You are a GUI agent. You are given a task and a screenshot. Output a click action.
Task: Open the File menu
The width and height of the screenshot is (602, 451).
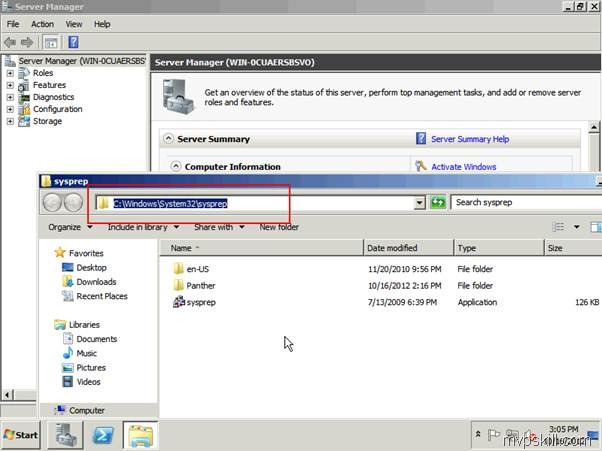pos(13,24)
